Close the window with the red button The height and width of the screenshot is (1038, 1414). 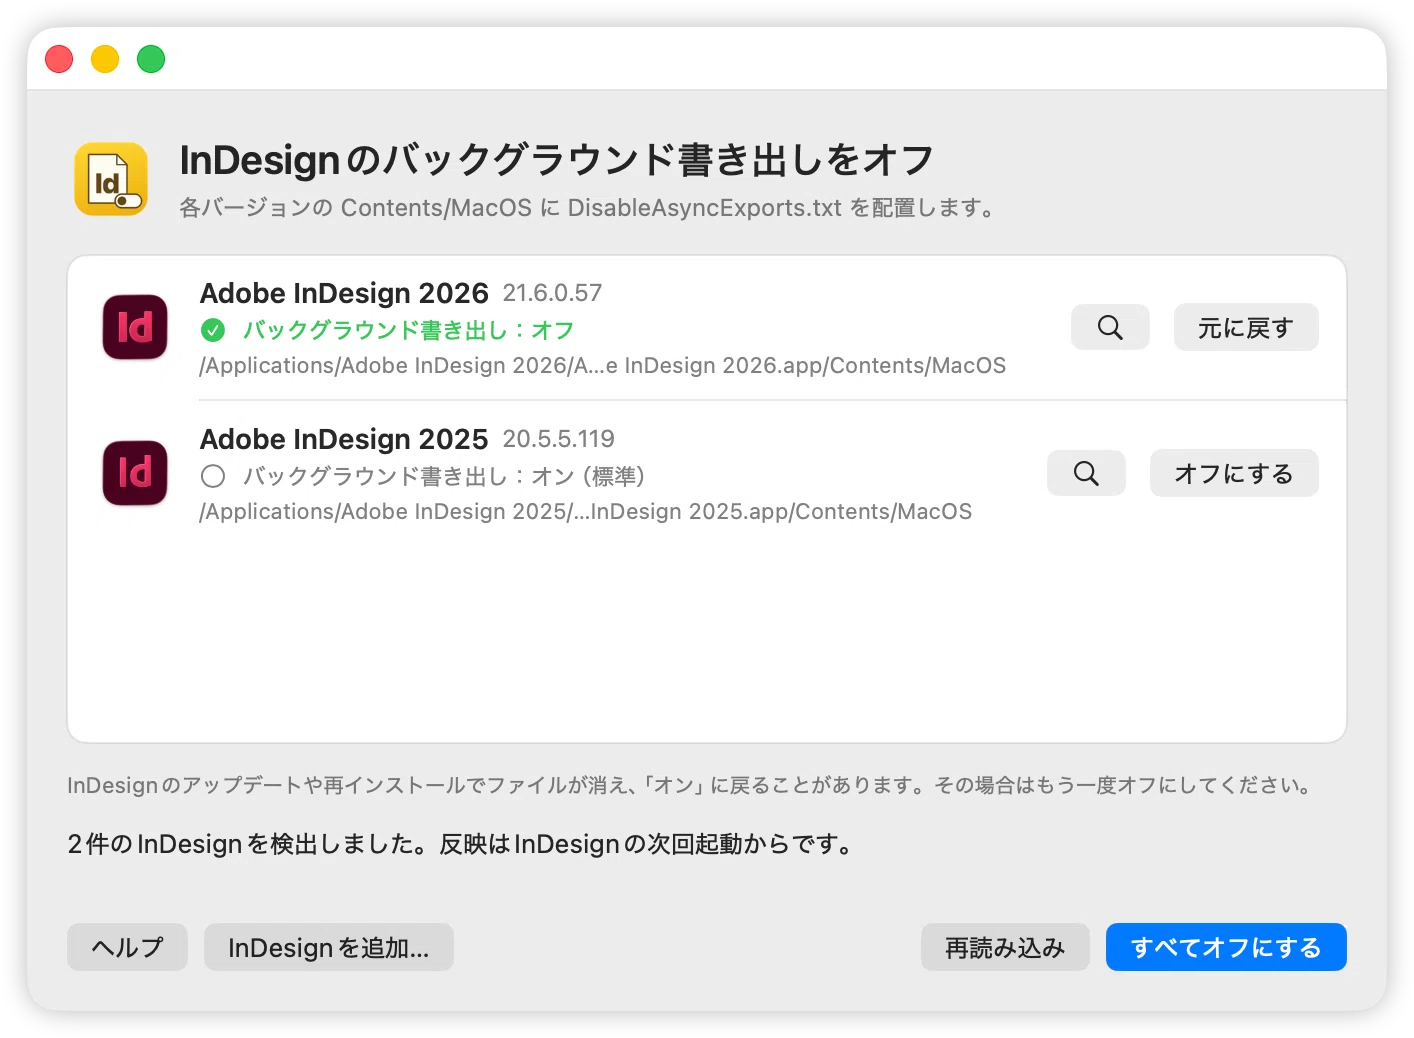tap(59, 59)
